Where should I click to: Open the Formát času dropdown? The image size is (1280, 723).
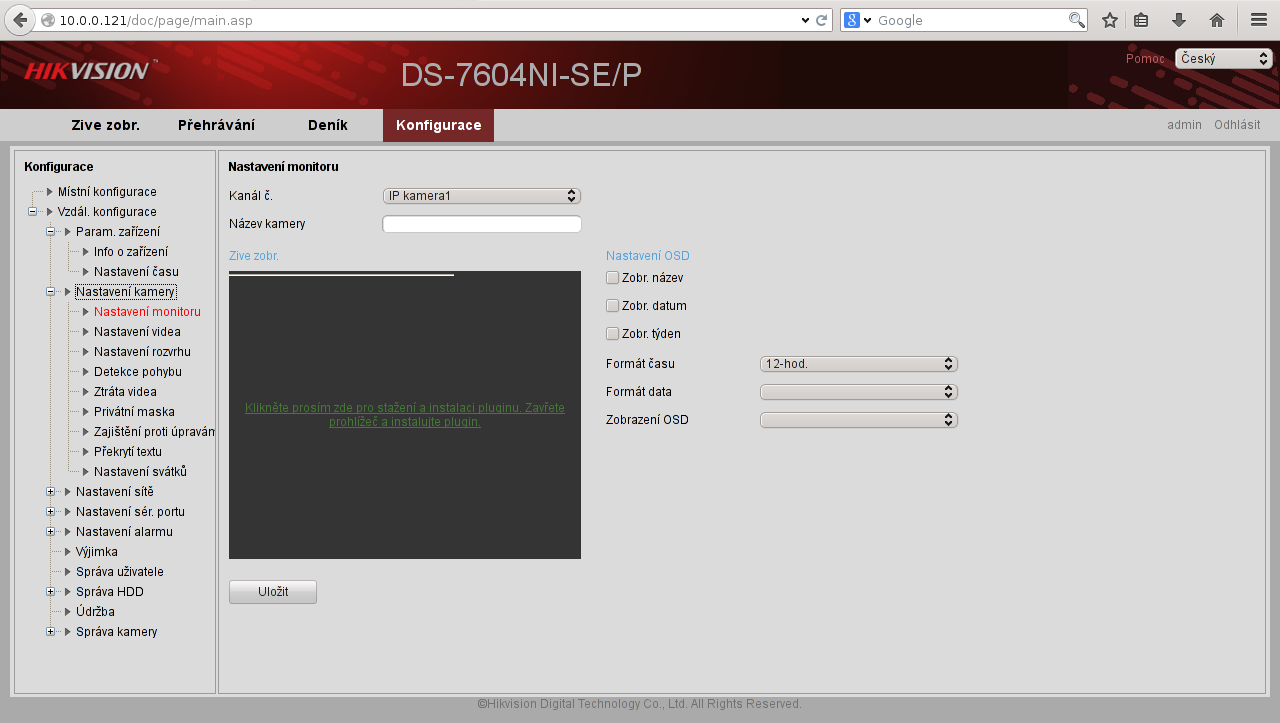858,364
